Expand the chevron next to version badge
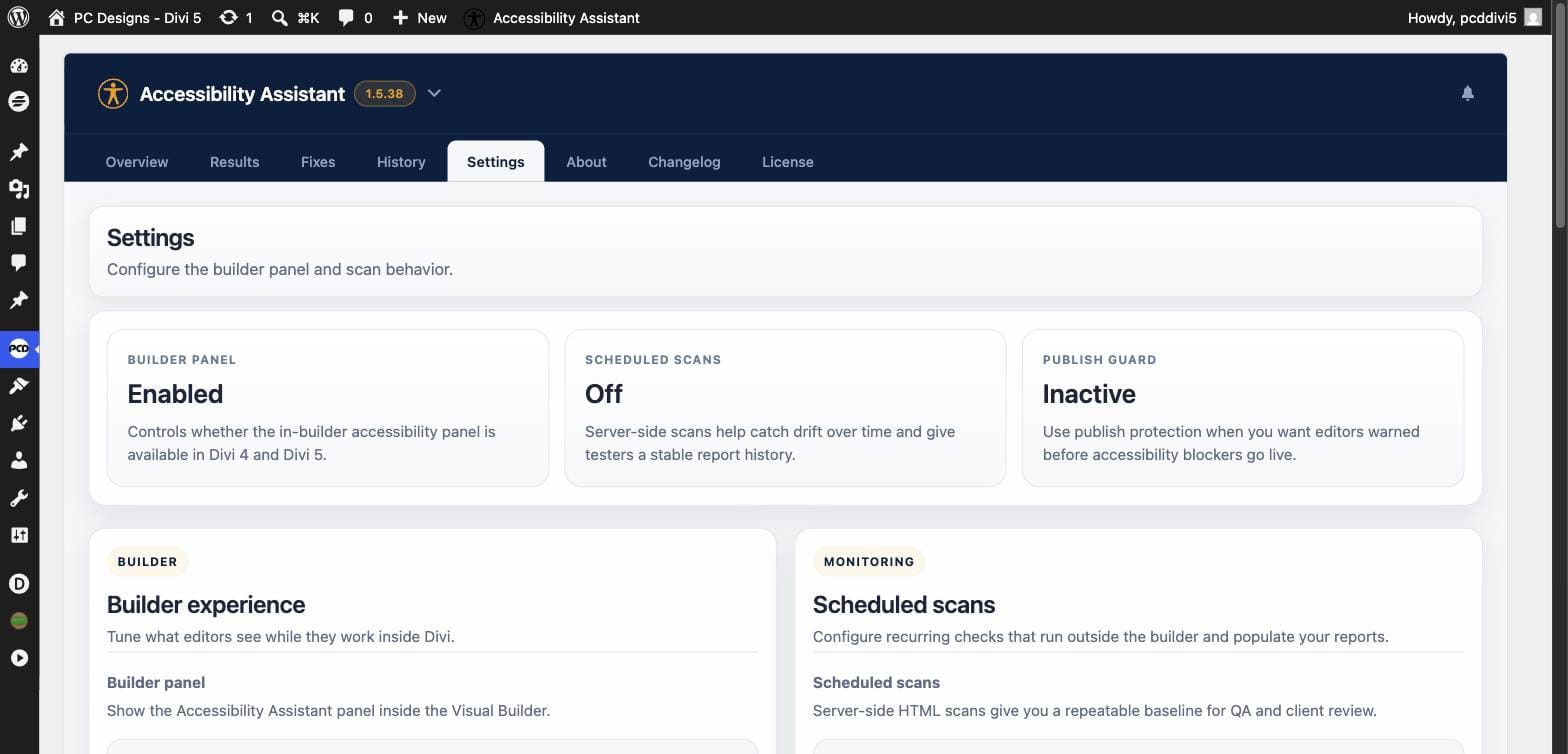This screenshot has height=754, width=1568. tap(434, 93)
